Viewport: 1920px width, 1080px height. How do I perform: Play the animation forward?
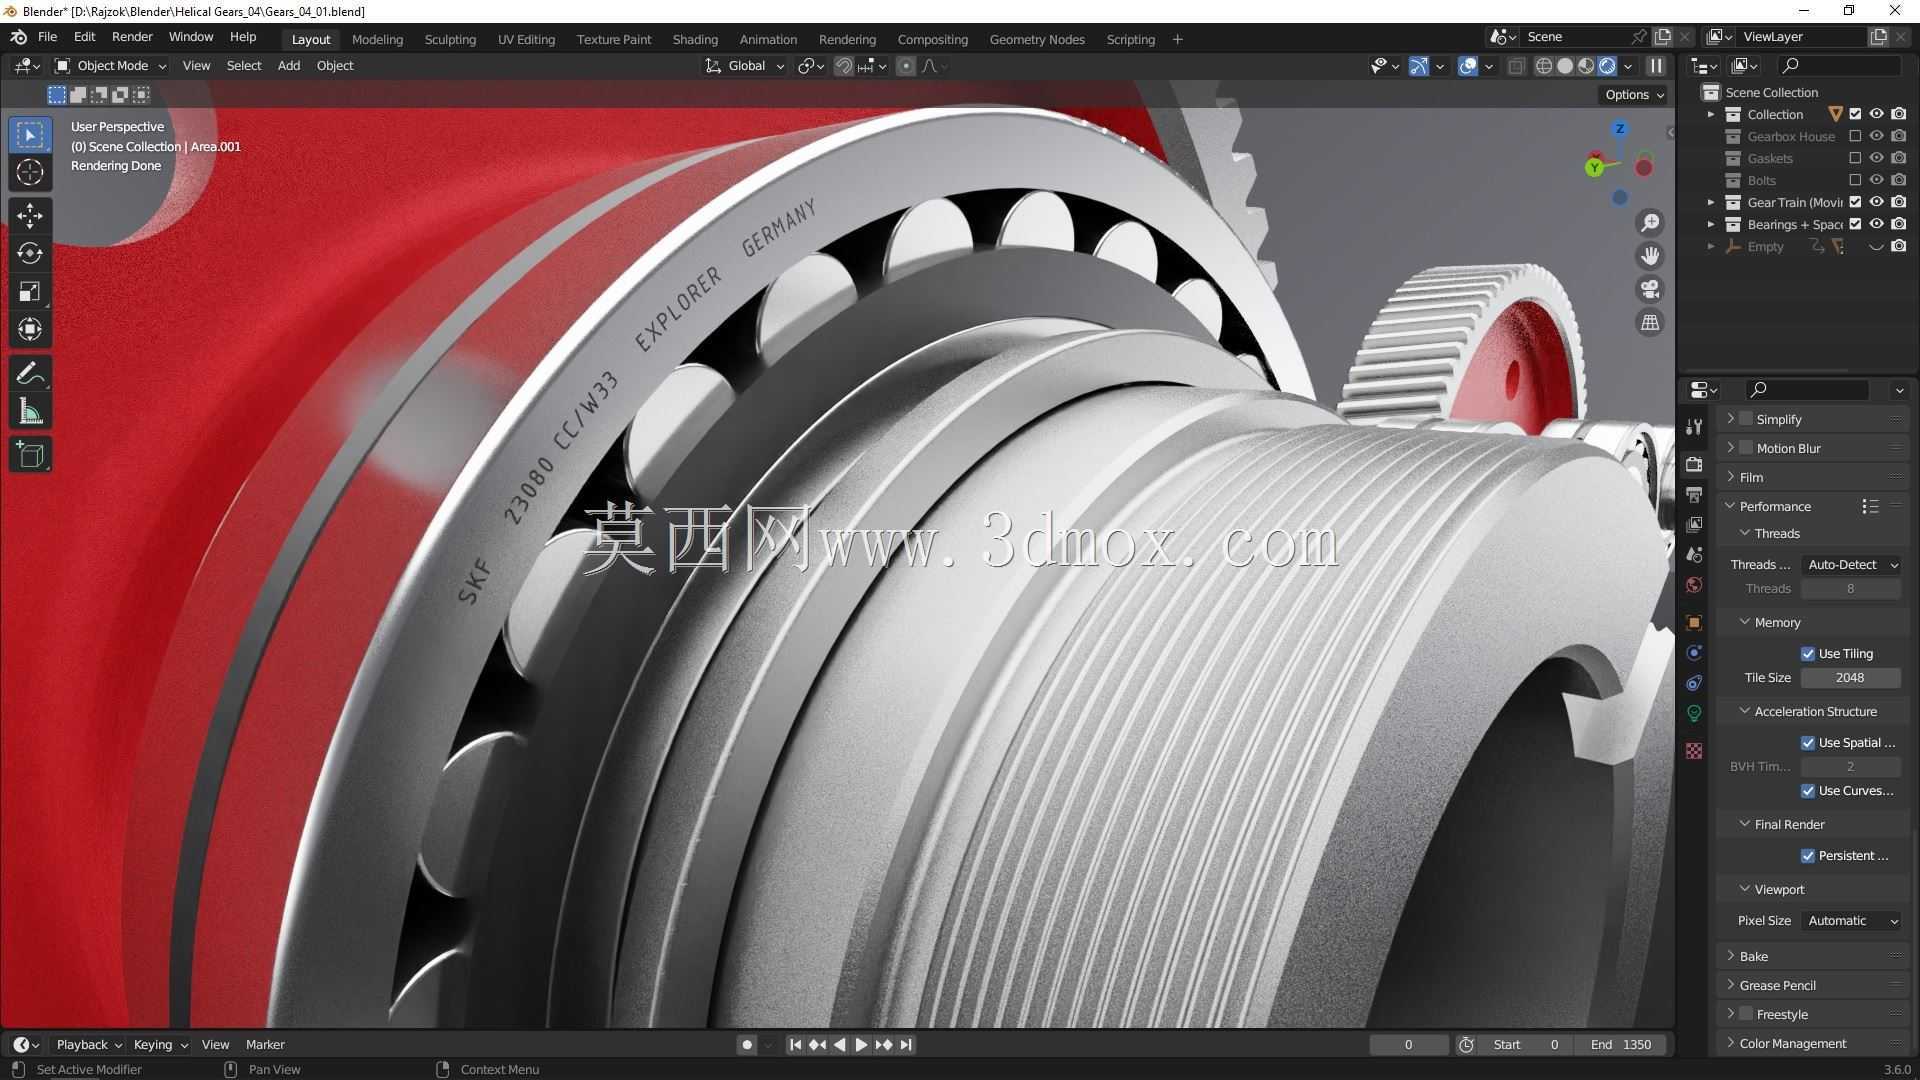[x=861, y=1044]
